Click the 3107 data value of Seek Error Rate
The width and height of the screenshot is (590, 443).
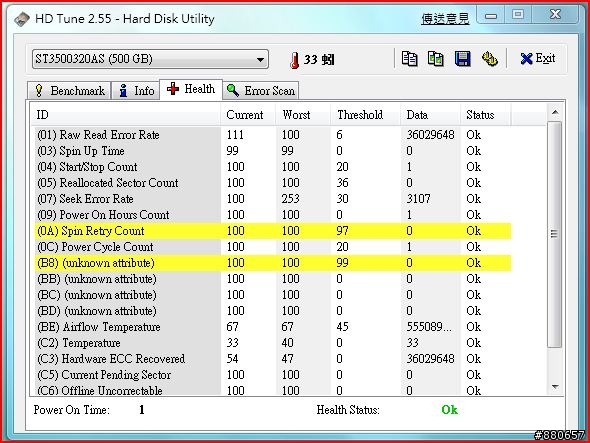(418, 199)
